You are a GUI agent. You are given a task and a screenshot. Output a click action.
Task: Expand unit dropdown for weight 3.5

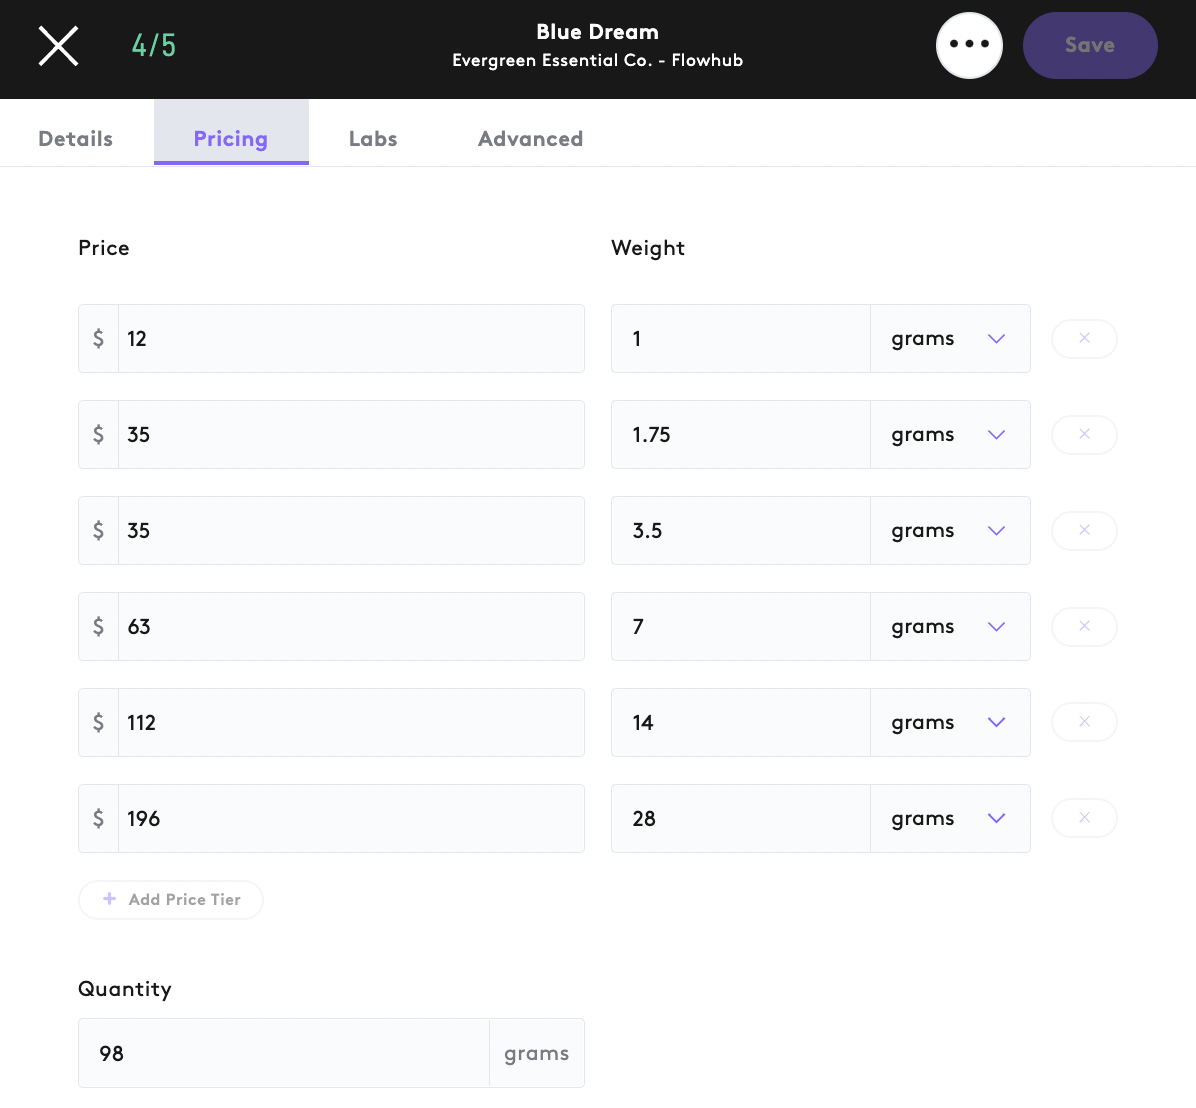(950, 531)
